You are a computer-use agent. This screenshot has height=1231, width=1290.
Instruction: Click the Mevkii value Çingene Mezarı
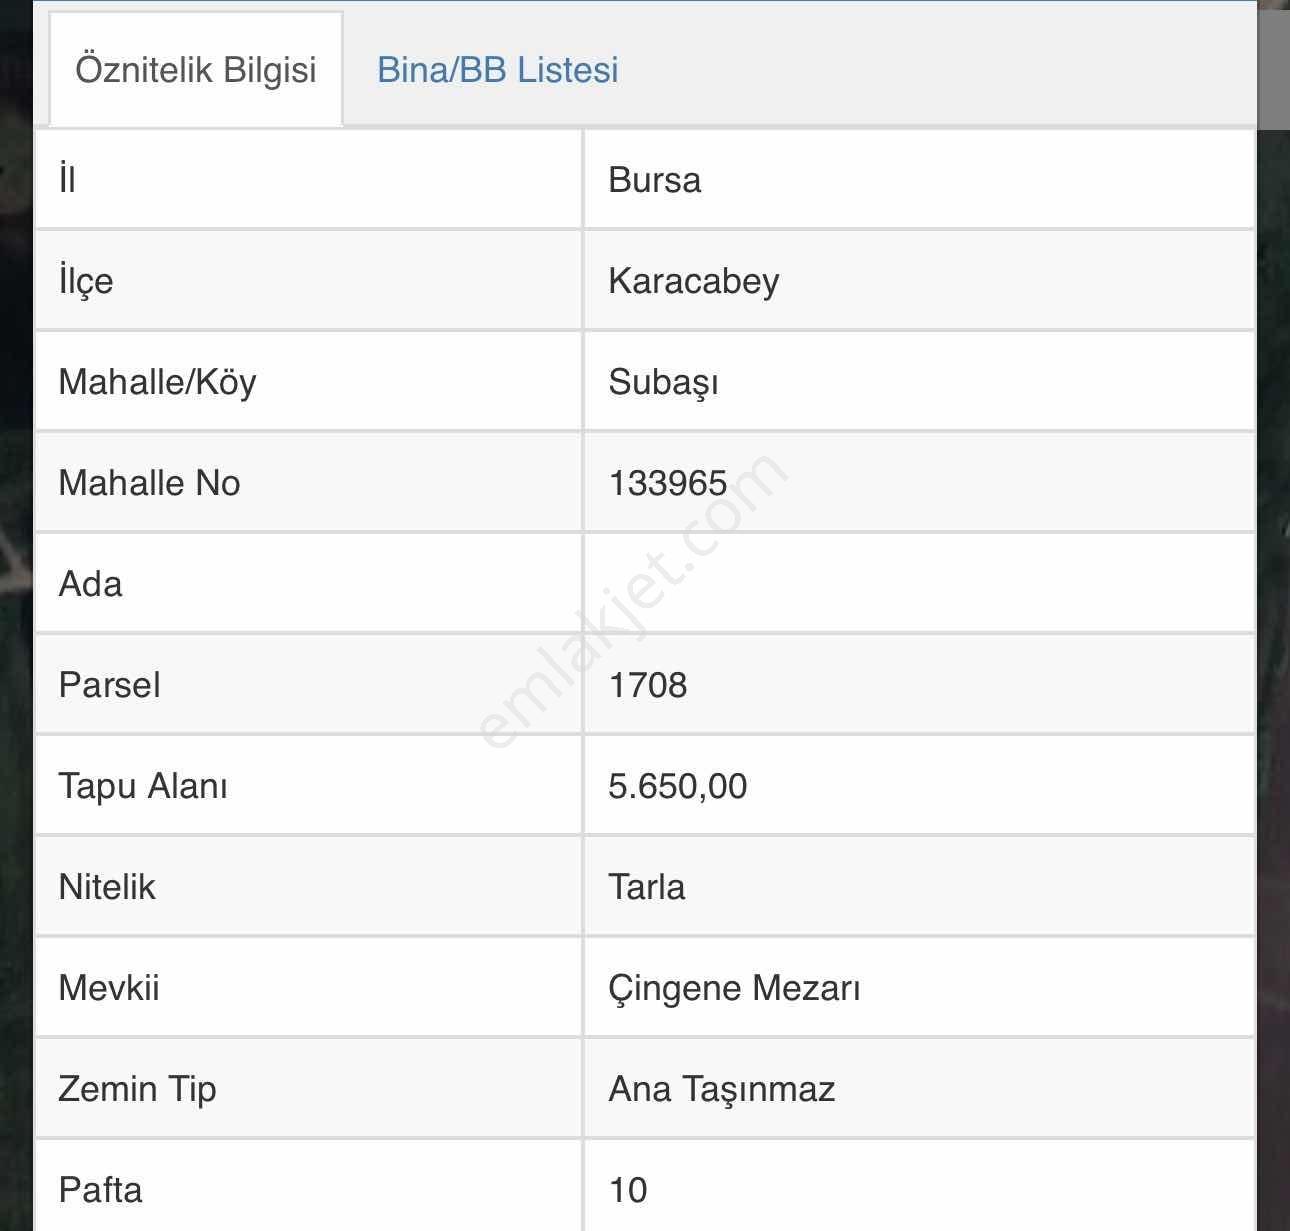pos(735,988)
